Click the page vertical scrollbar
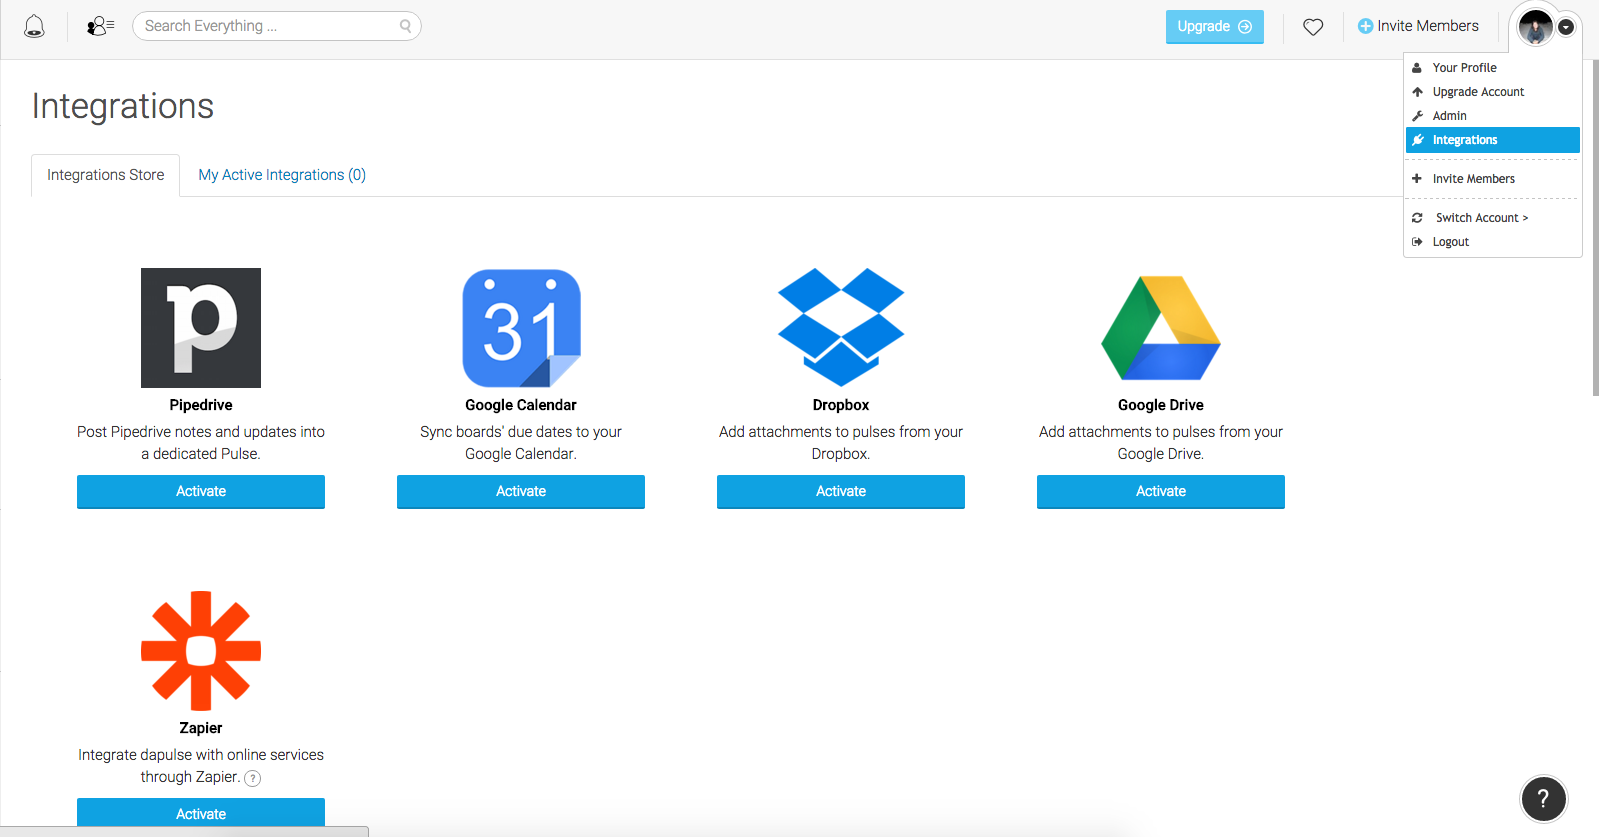 tap(1595, 228)
